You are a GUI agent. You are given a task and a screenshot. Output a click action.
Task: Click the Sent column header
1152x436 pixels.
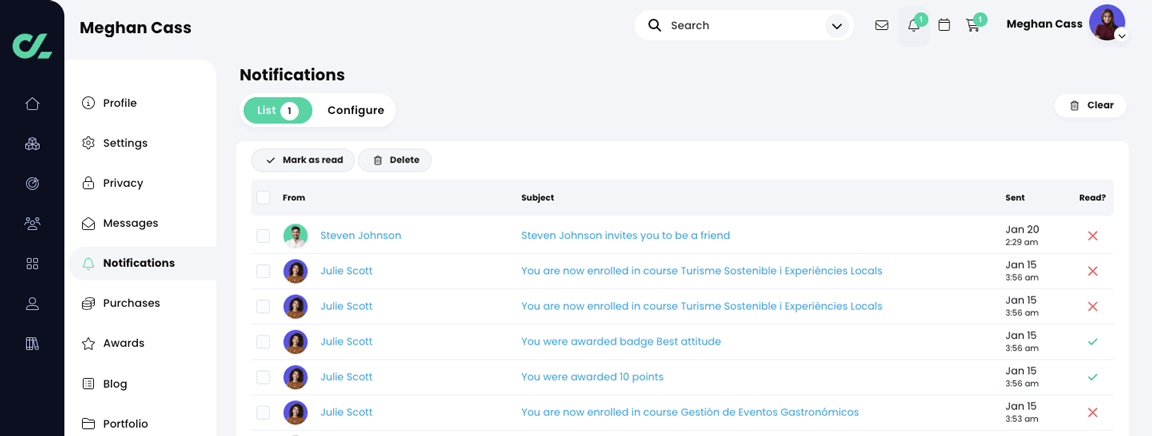point(1015,198)
